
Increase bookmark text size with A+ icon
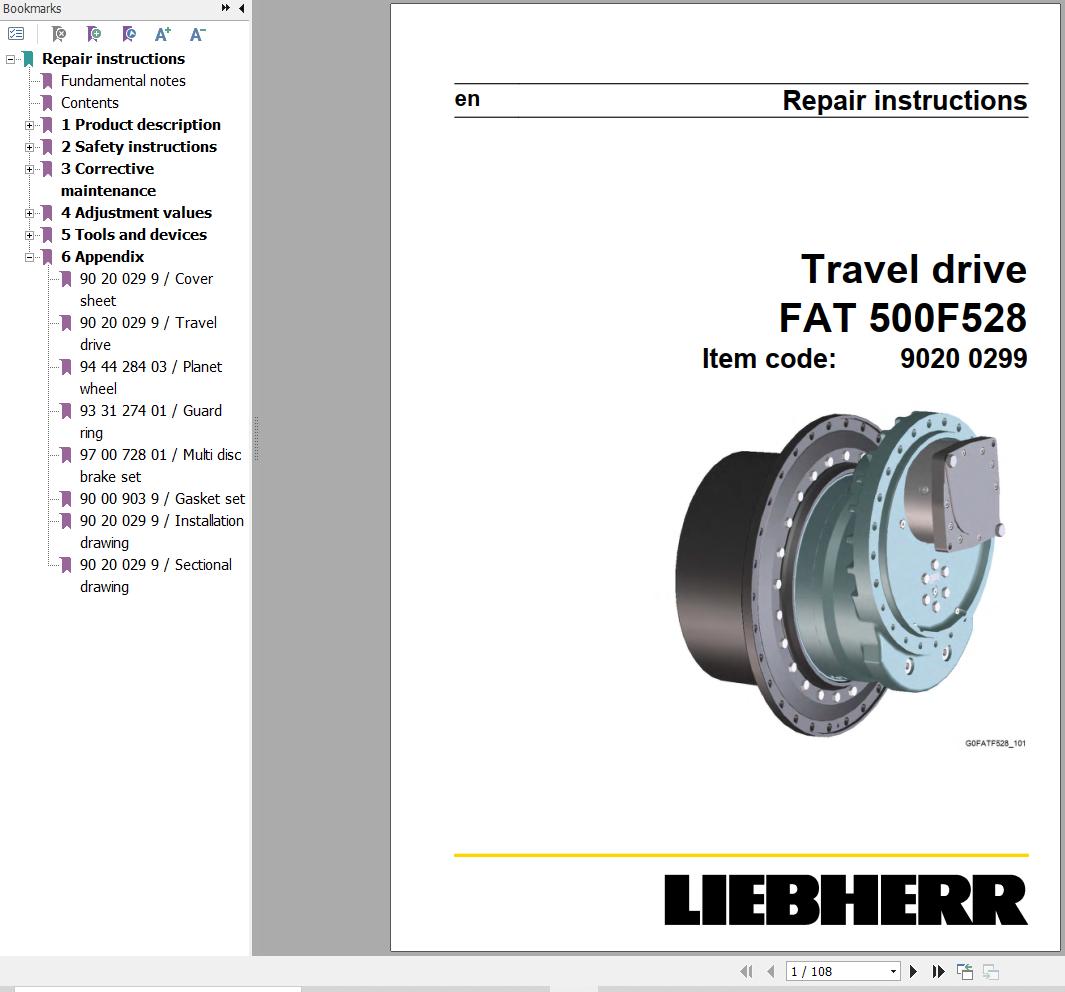coord(163,34)
